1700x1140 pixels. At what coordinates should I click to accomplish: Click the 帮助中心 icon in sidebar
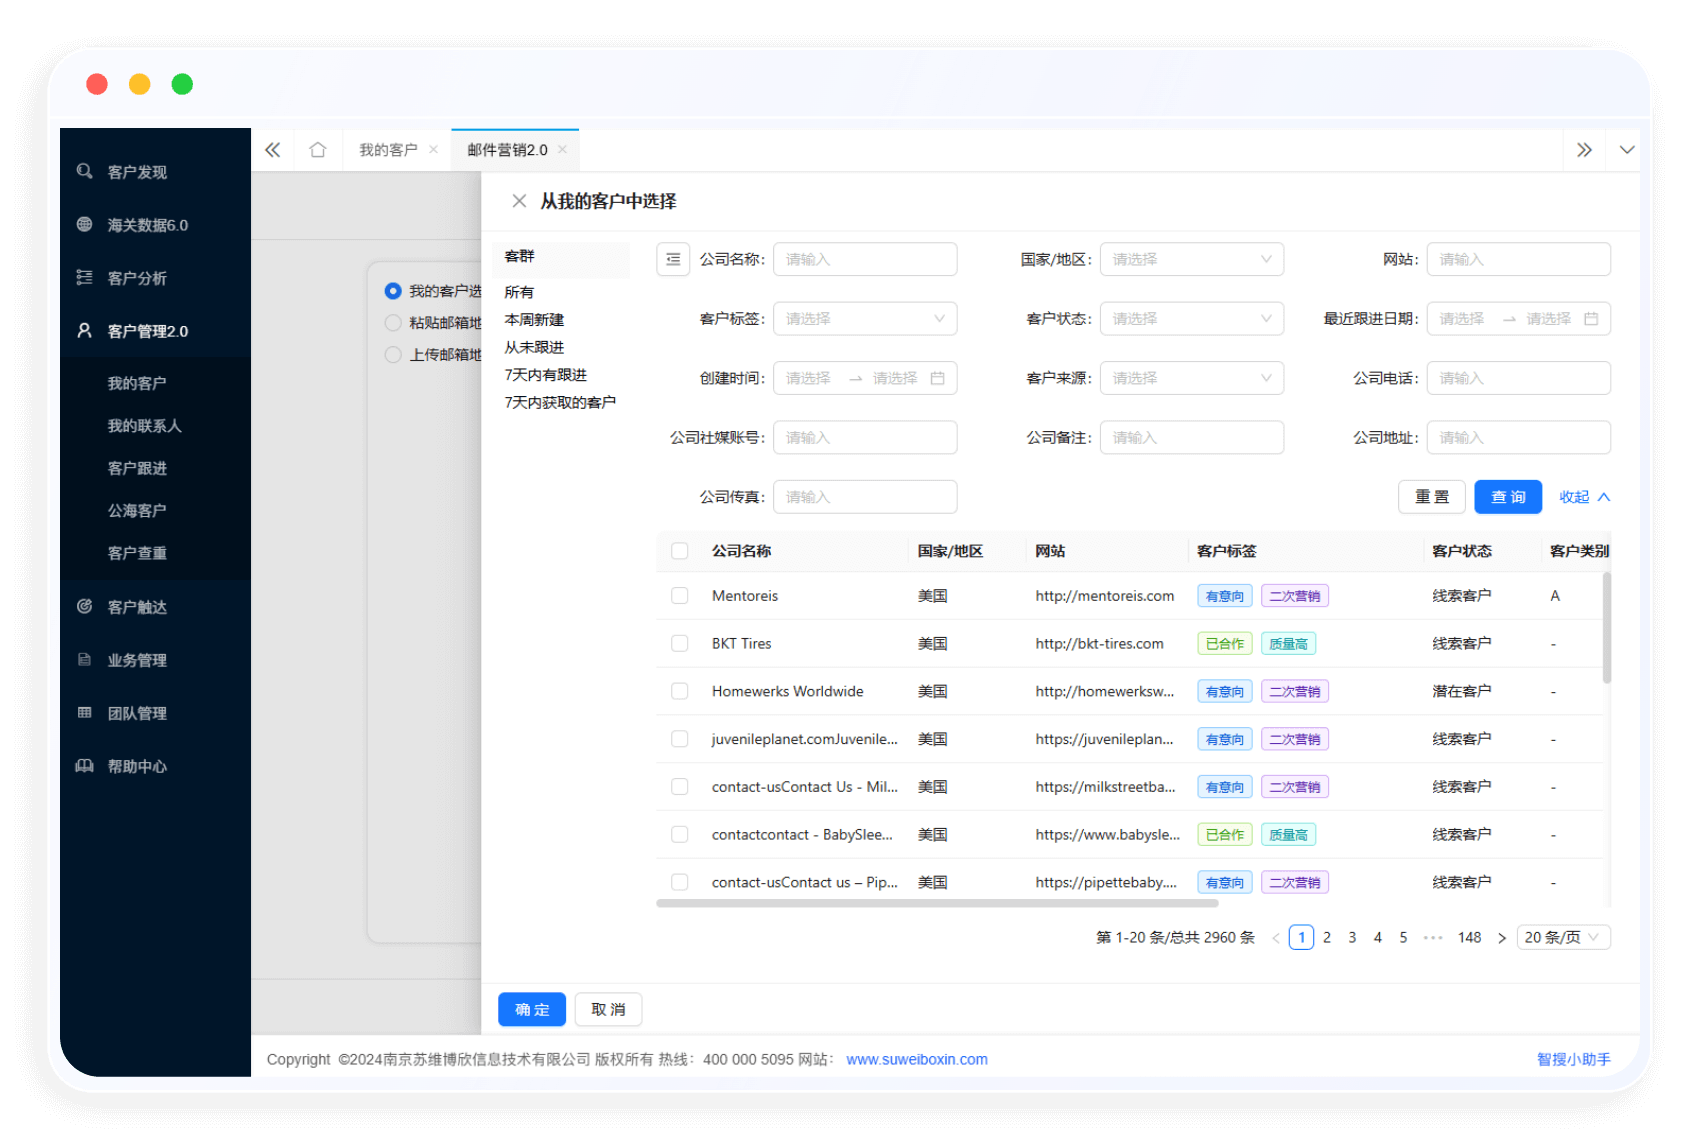85,766
